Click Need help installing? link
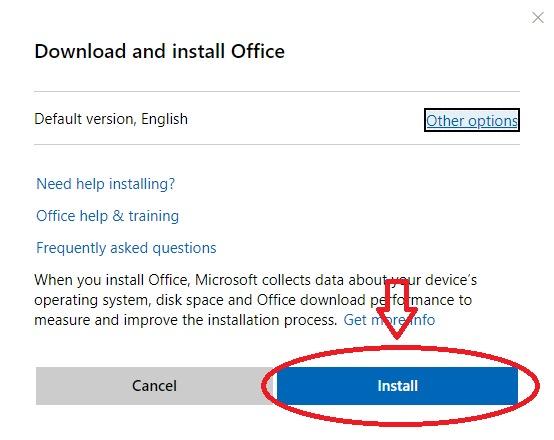This screenshot has width=554, height=440. [106, 184]
